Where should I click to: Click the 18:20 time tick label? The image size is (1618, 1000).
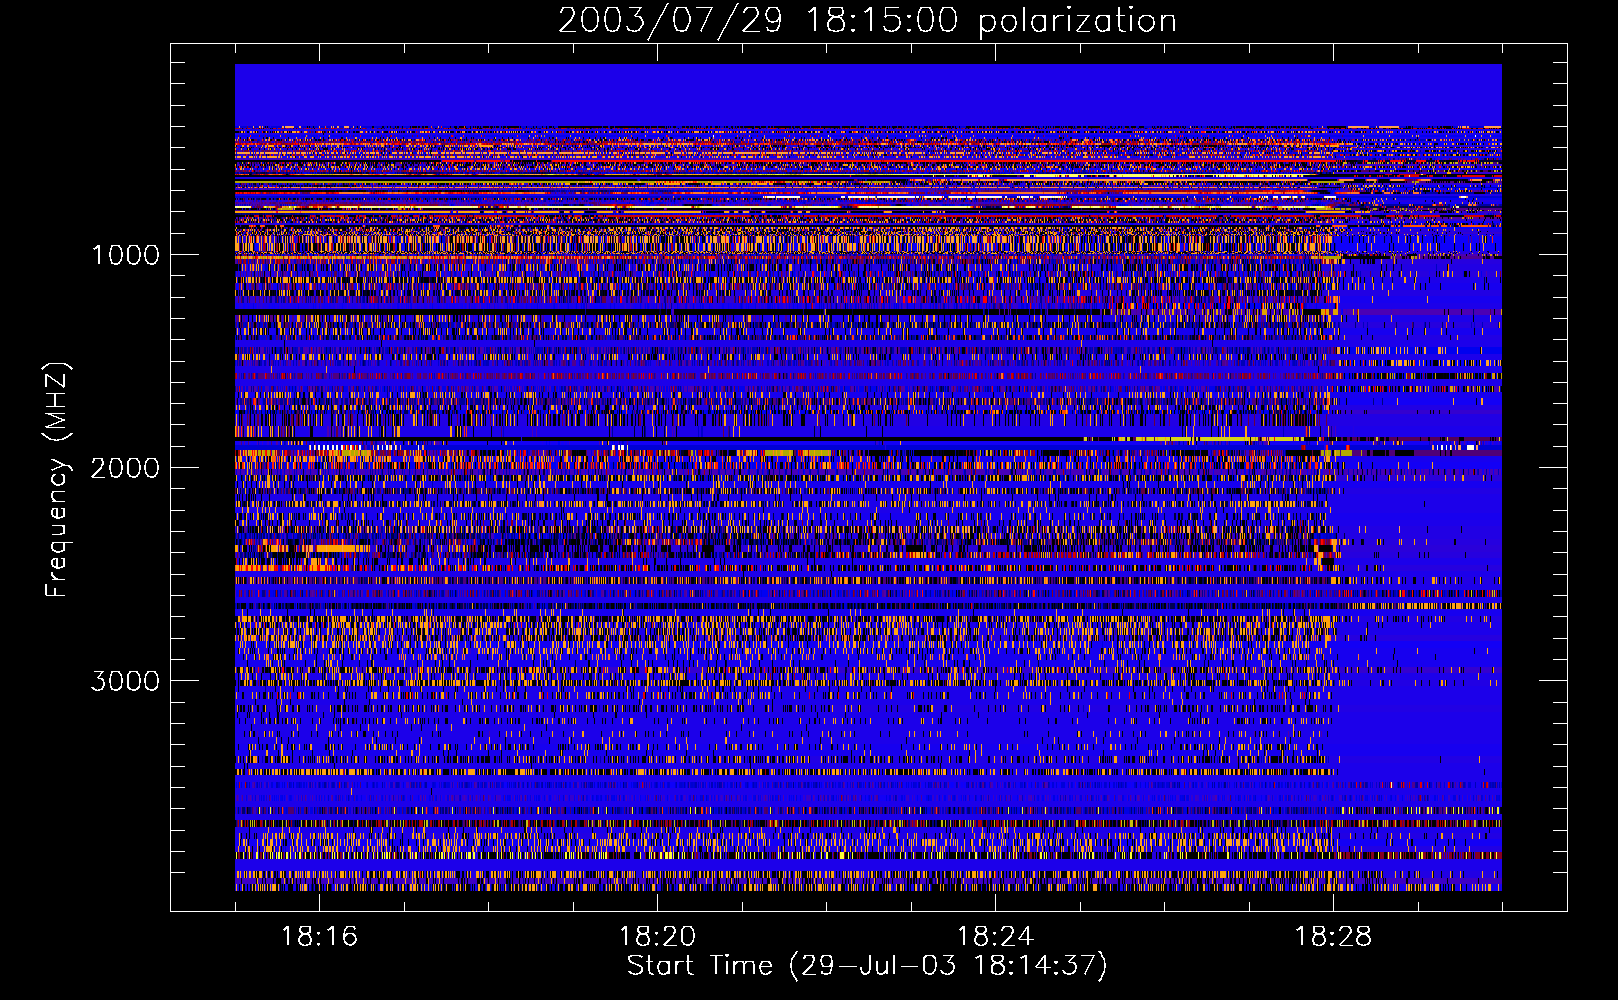pyautogui.click(x=658, y=937)
